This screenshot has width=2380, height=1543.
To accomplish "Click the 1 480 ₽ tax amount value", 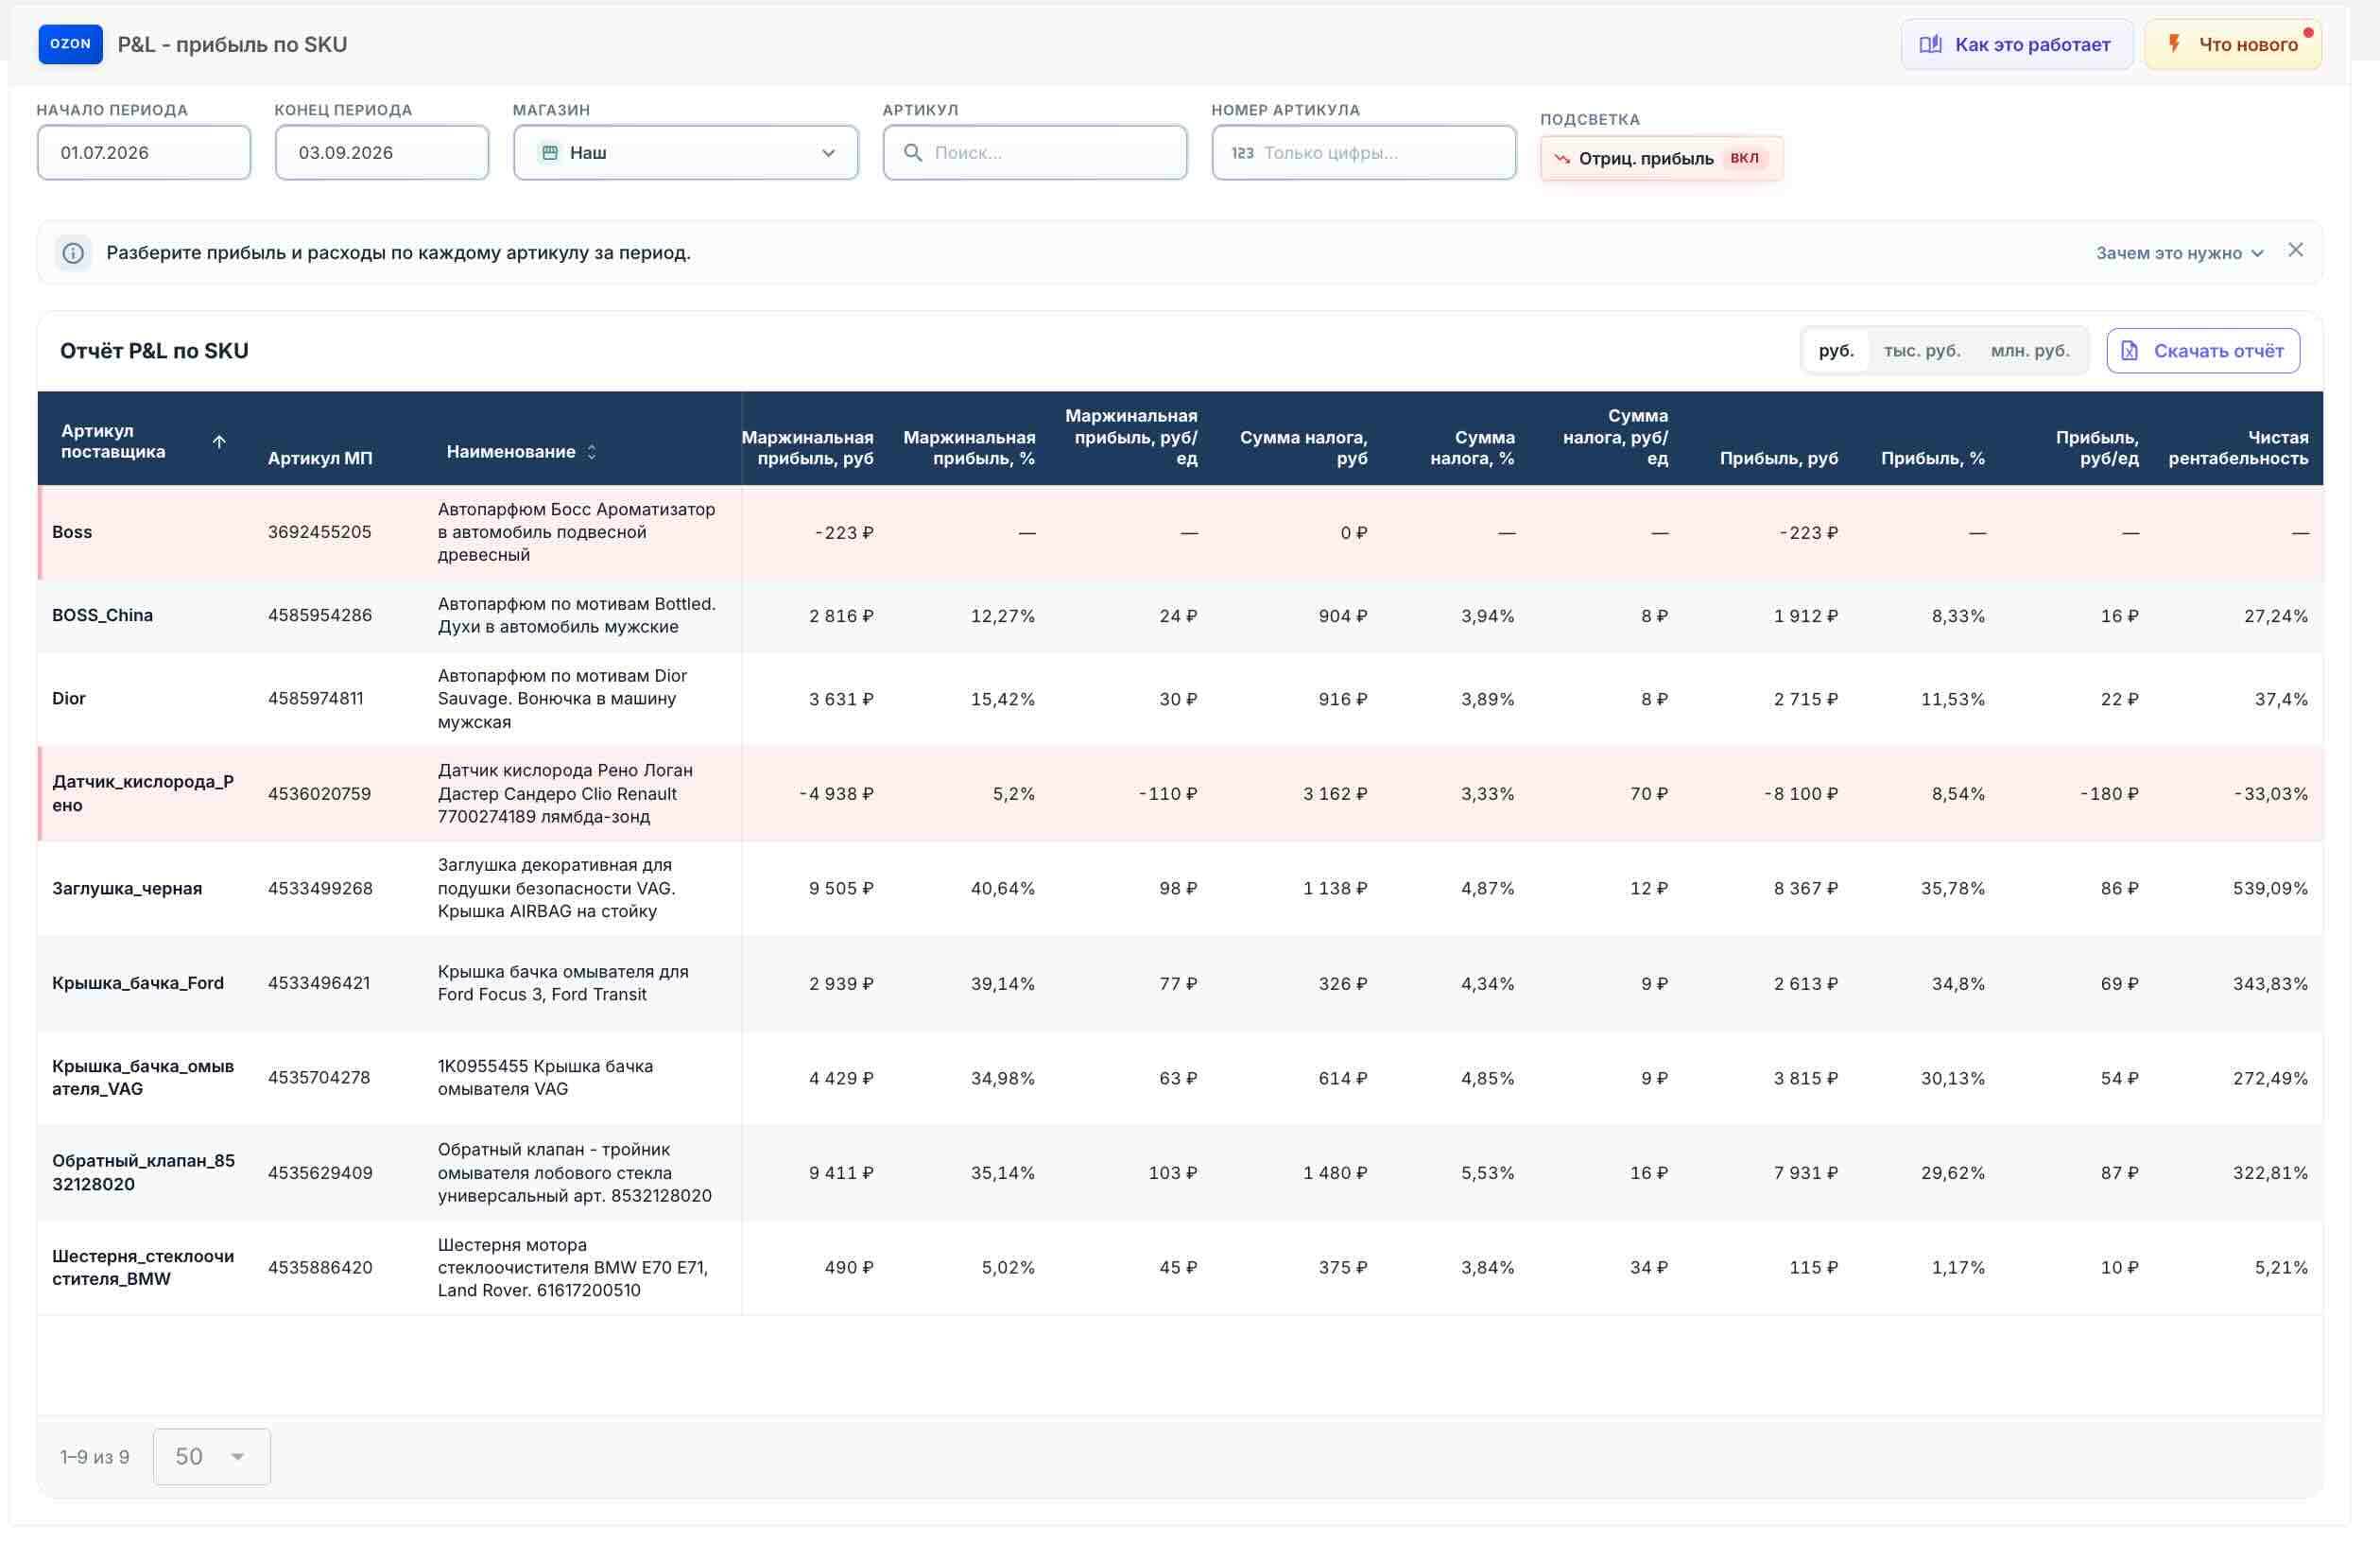I will point(1335,1172).
